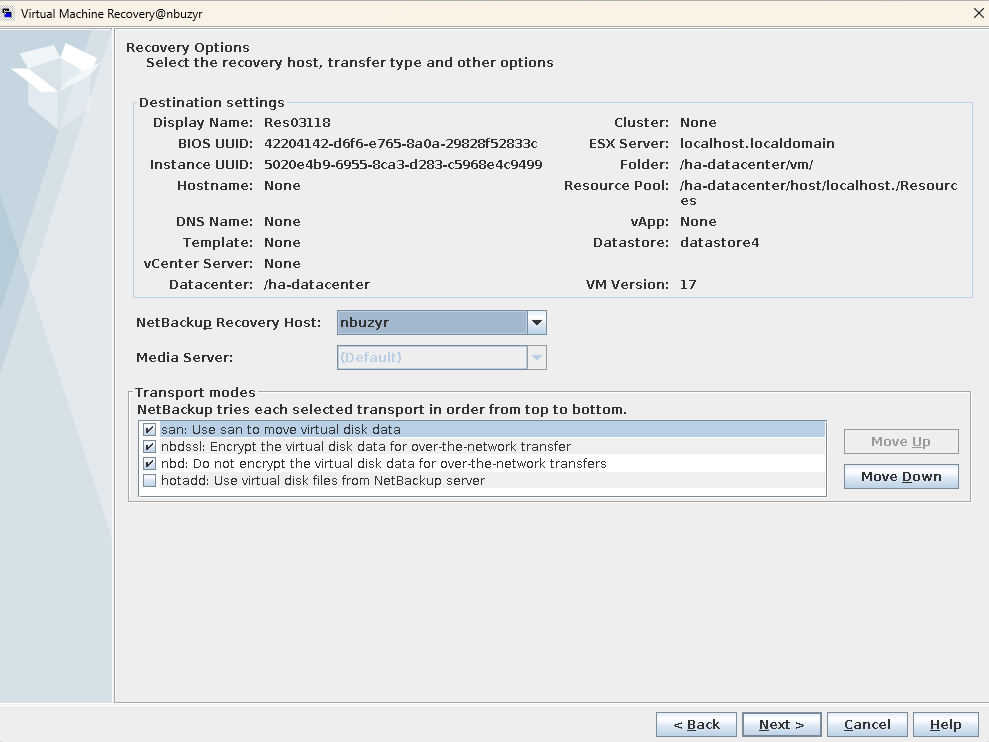Image resolution: width=989 pixels, height=742 pixels.
Task: Toggle the san transport mode checkbox
Action: pyautogui.click(x=149, y=430)
